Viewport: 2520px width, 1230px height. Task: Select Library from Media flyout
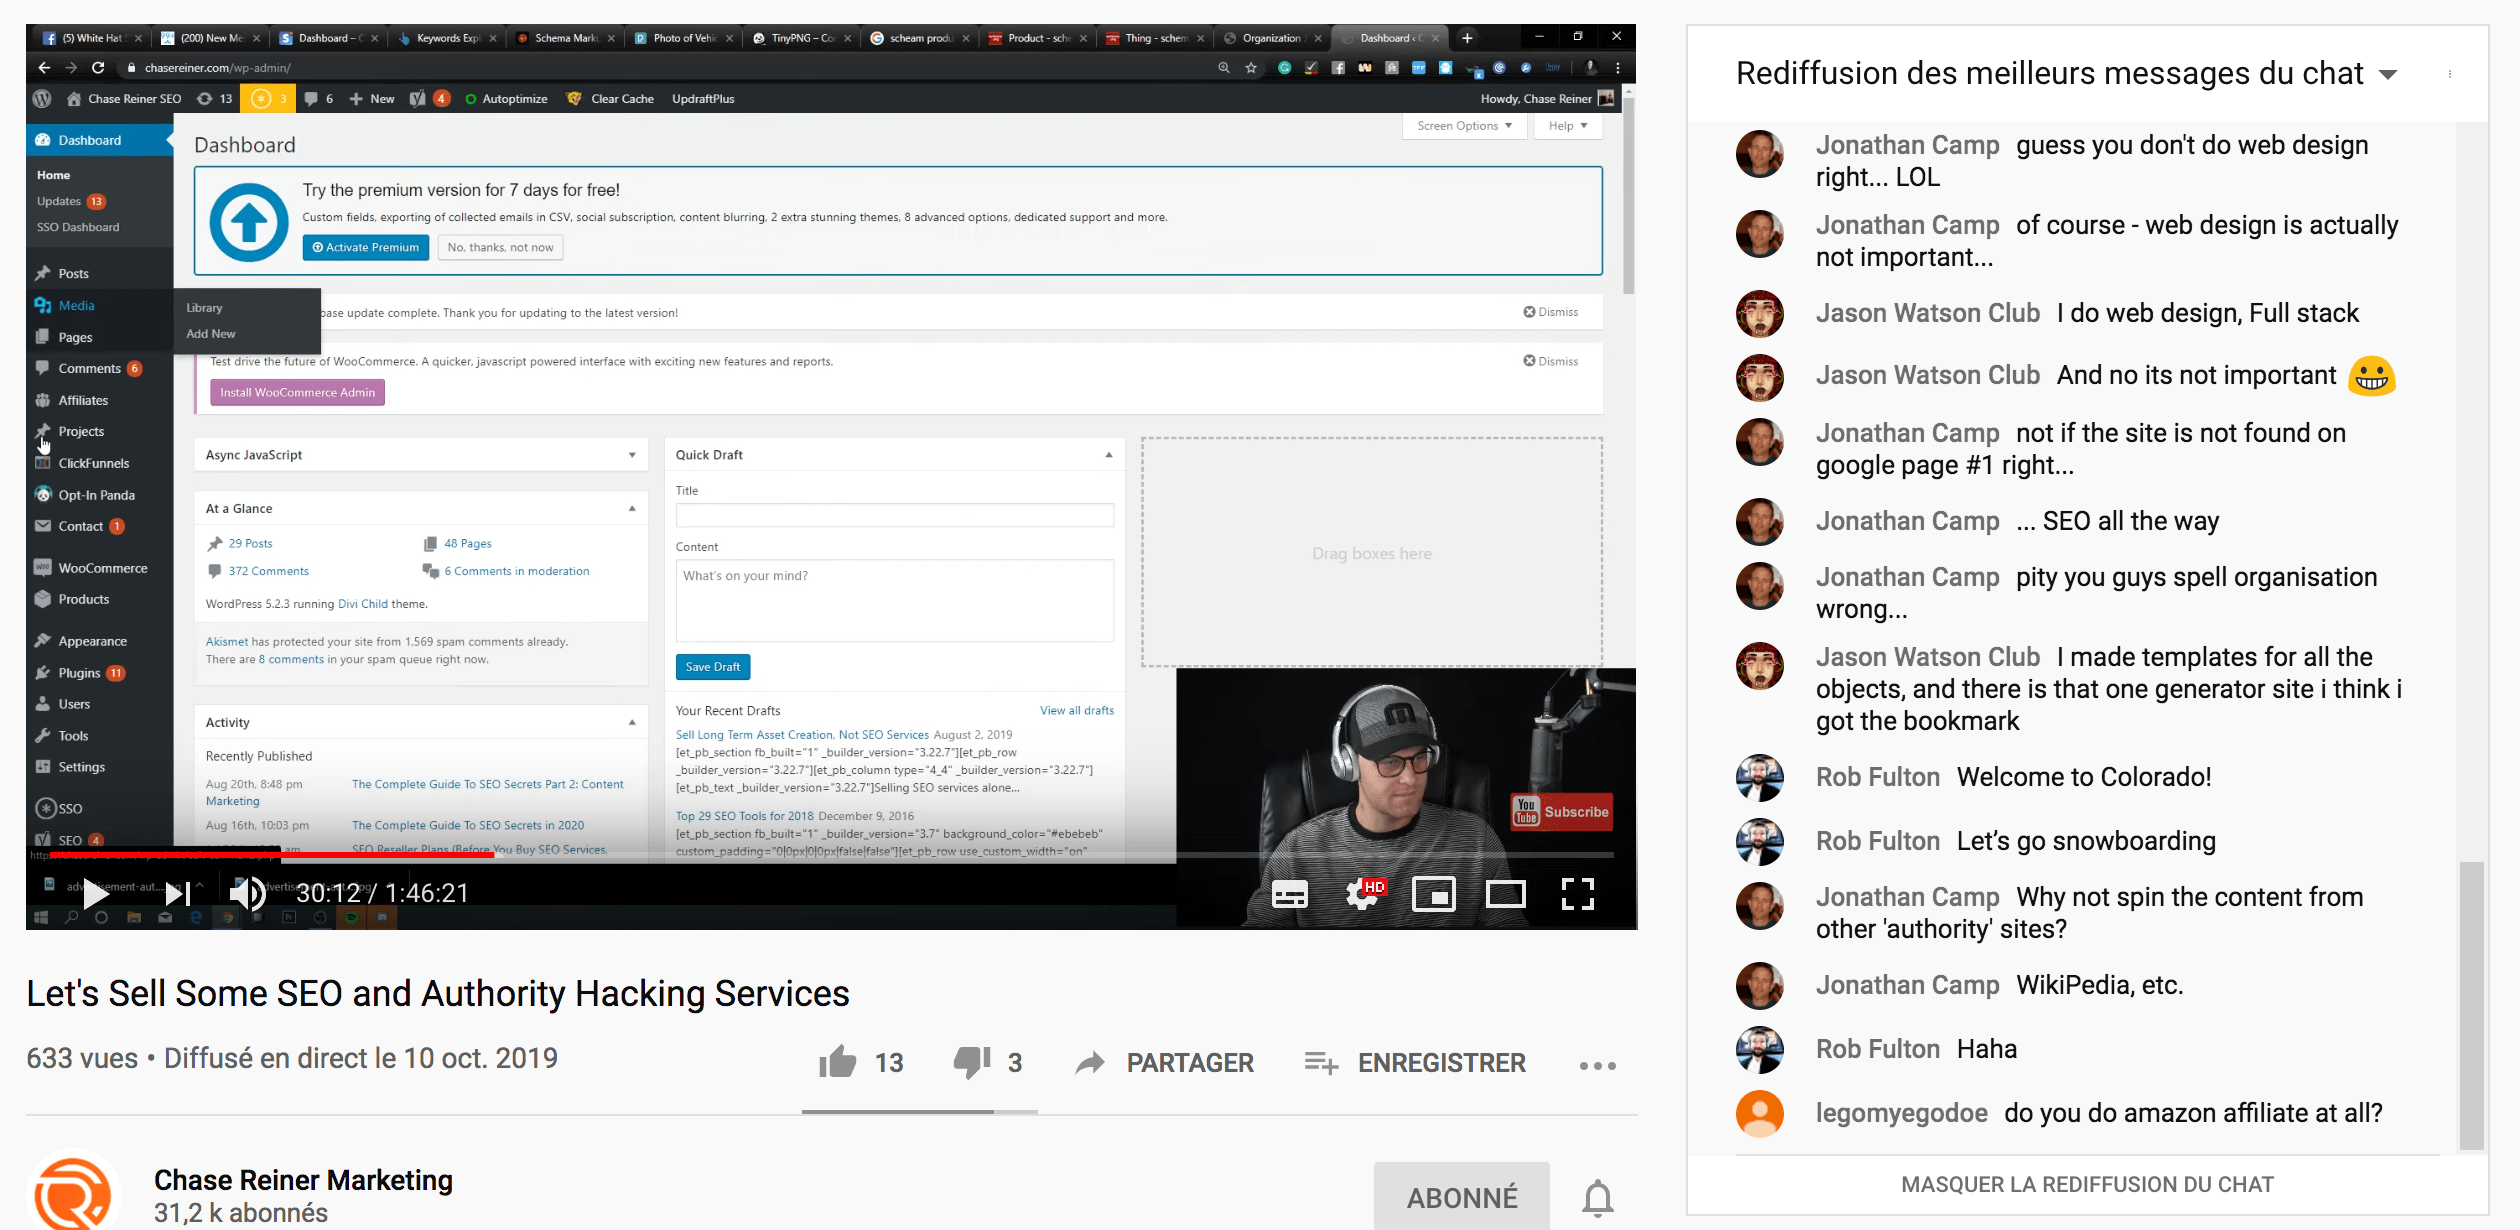click(x=204, y=308)
